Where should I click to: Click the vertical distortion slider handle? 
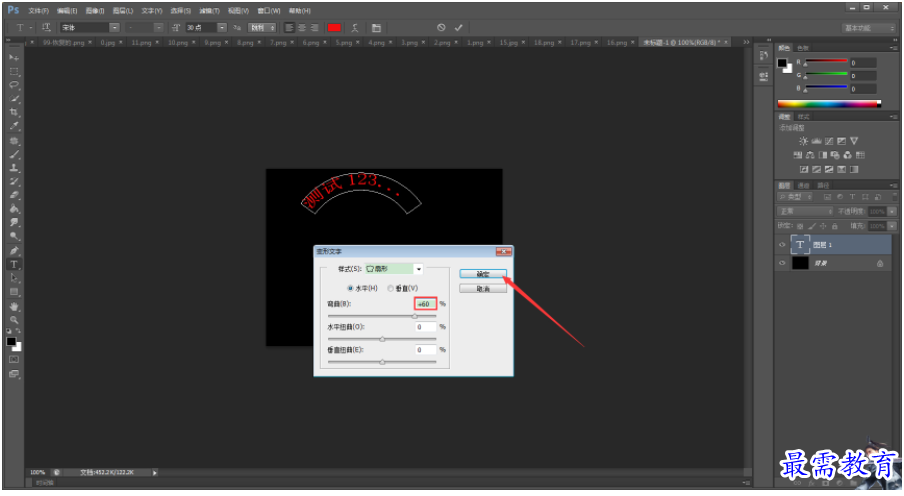382,362
